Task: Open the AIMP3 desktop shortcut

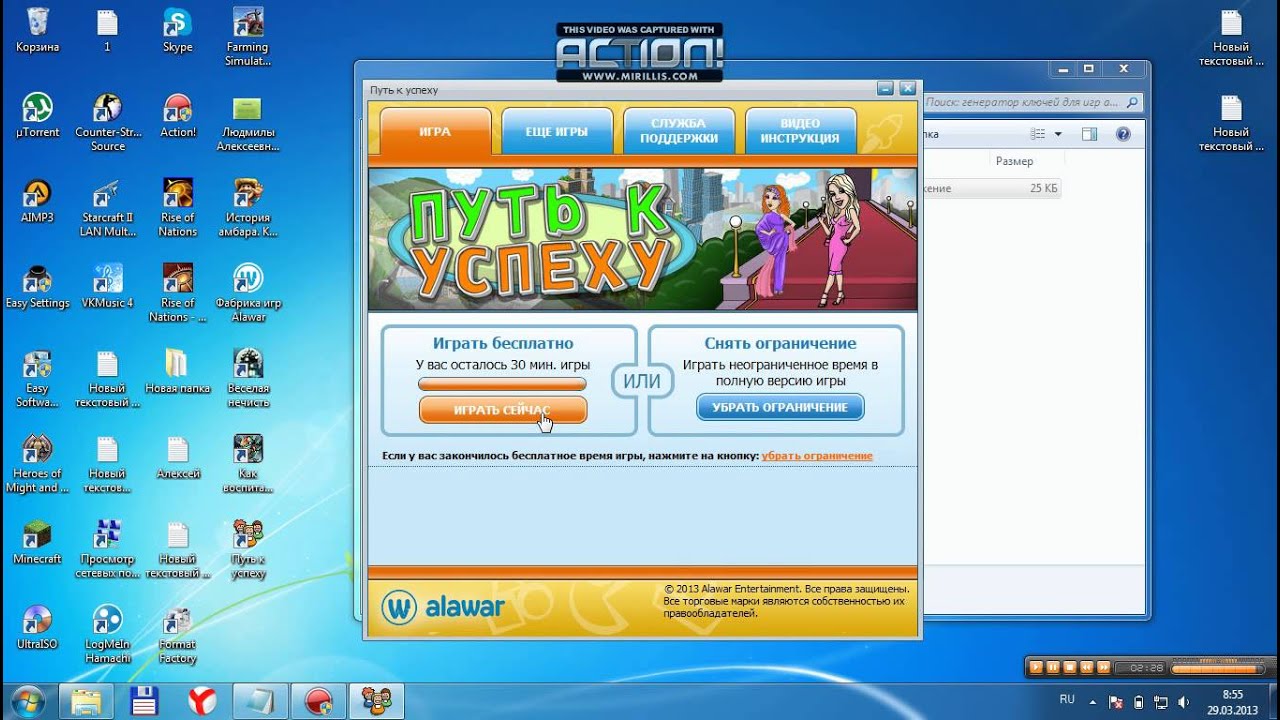Action: coord(37,200)
